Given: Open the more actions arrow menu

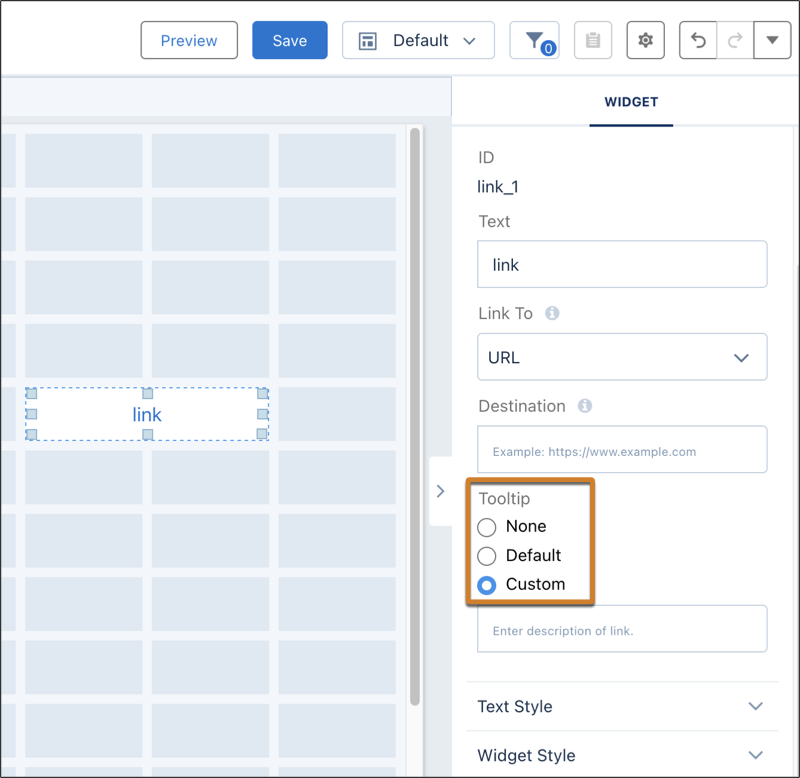Looking at the screenshot, I should [x=772, y=40].
